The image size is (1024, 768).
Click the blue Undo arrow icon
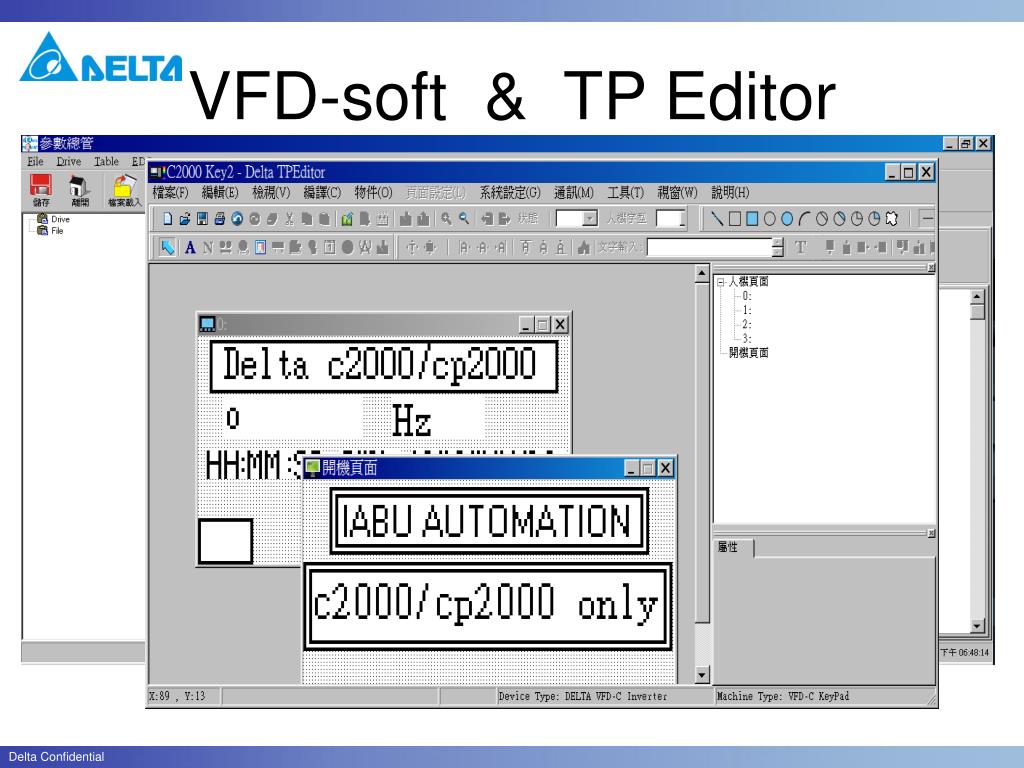237,219
